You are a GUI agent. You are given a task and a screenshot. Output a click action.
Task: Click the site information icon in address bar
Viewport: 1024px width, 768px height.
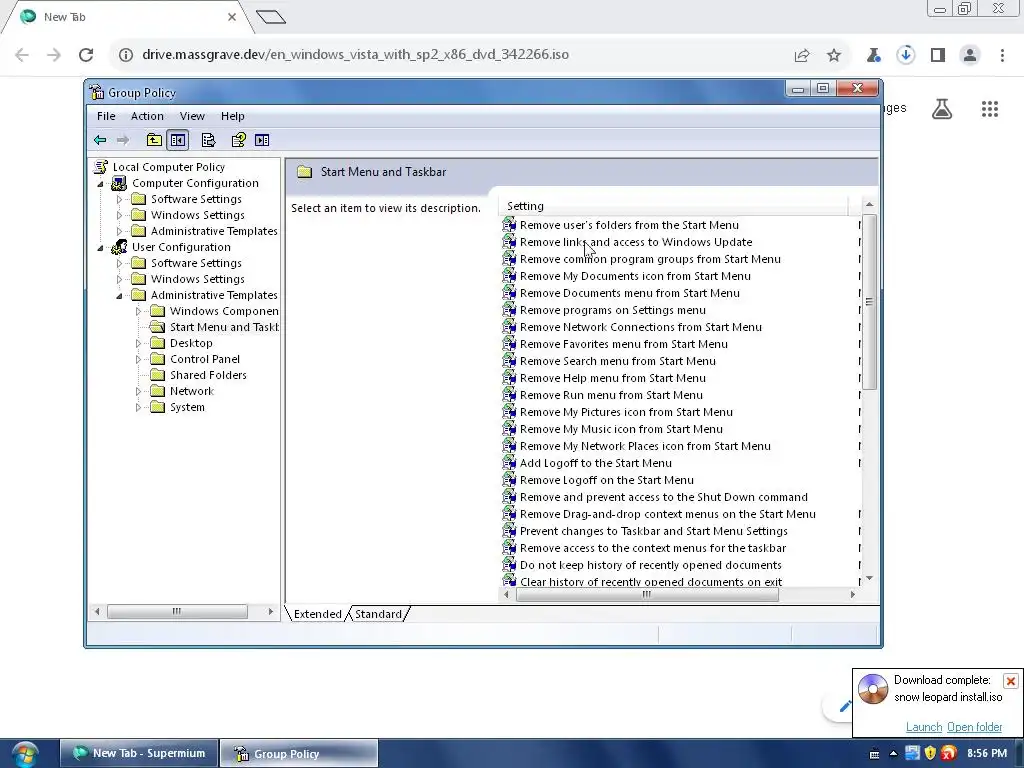[126, 55]
